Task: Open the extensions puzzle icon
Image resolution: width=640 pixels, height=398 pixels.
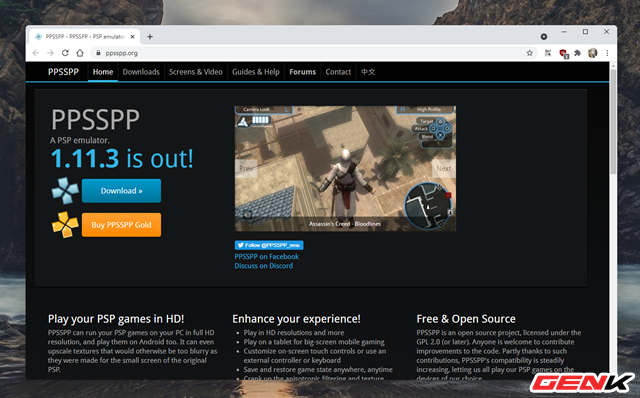Action: 577,53
